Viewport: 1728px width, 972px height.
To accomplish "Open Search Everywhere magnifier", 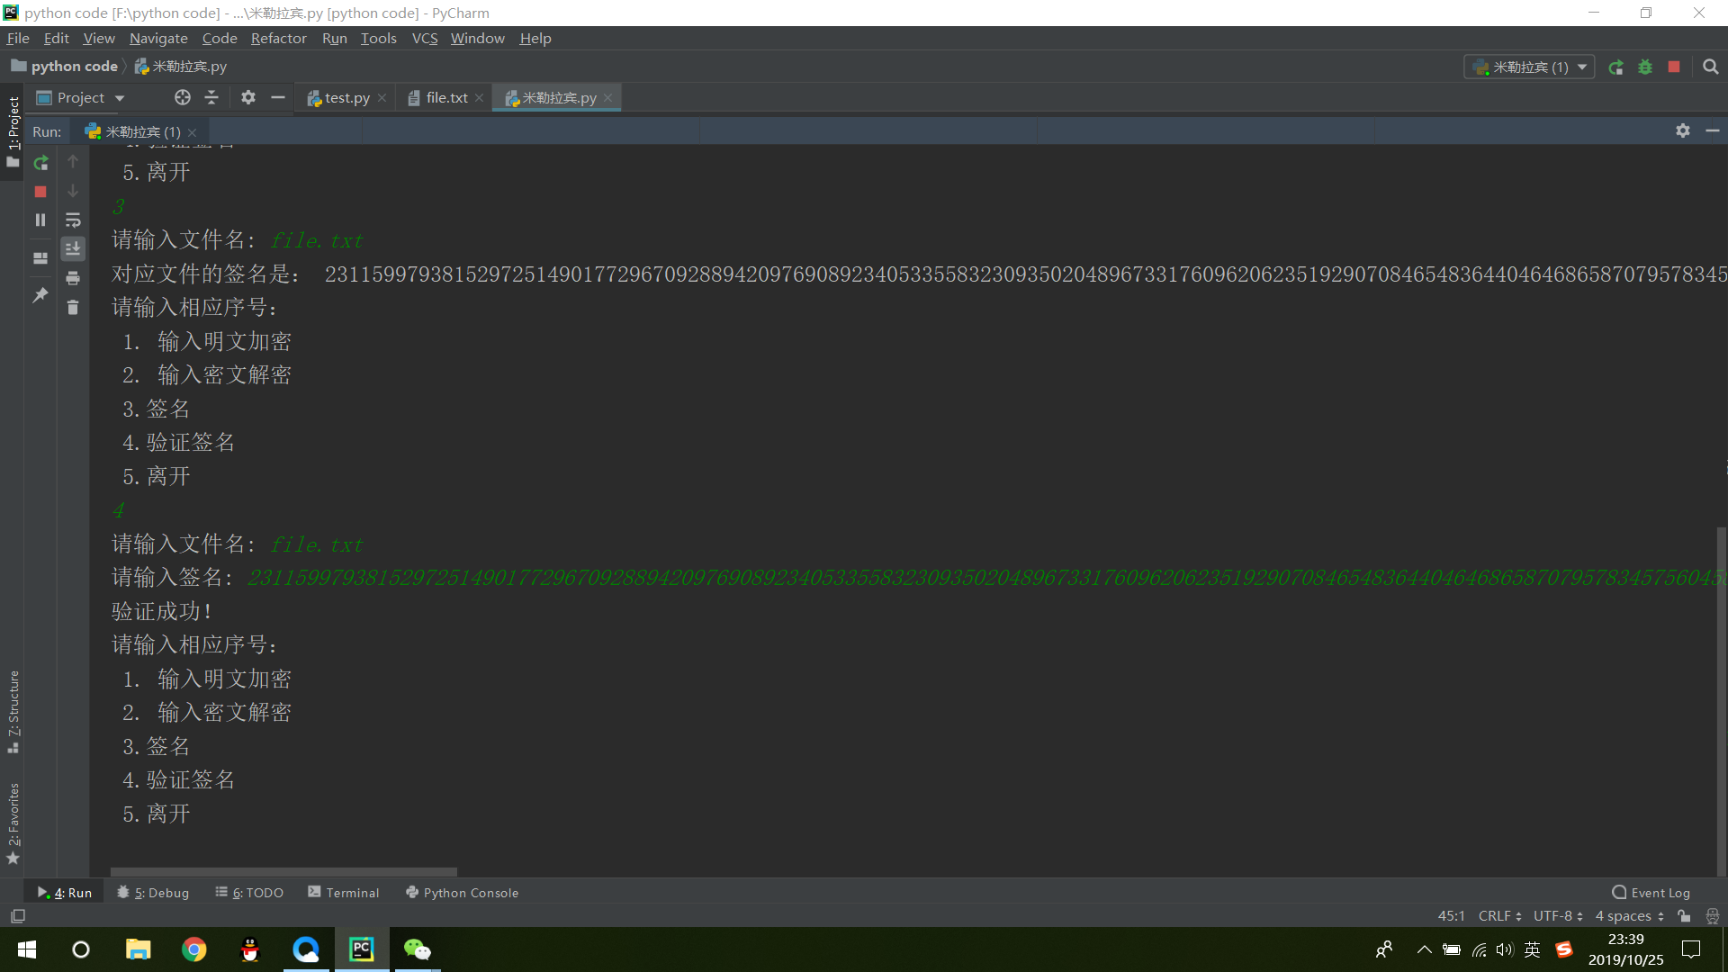I will [1711, 67].
